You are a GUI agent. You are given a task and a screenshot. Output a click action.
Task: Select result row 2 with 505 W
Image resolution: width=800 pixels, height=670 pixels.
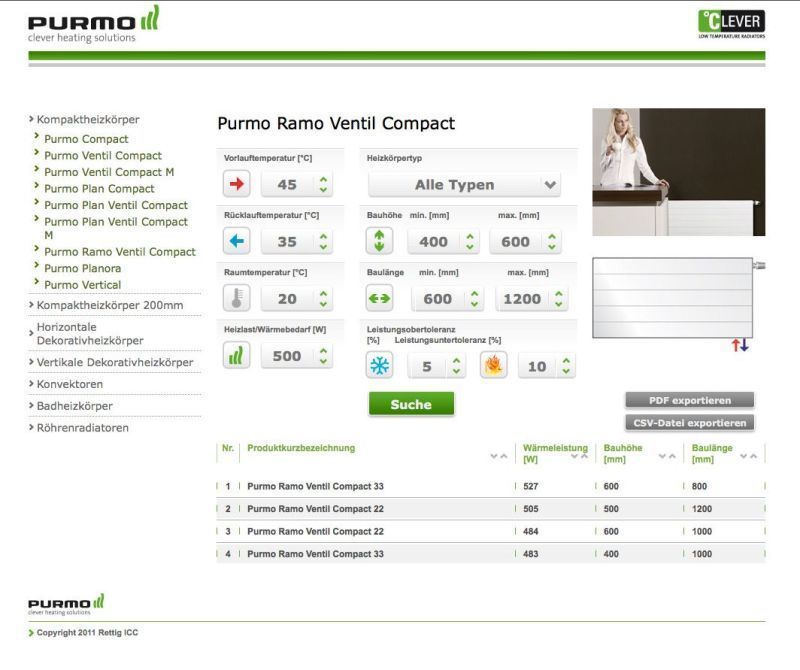click(491, 509)
